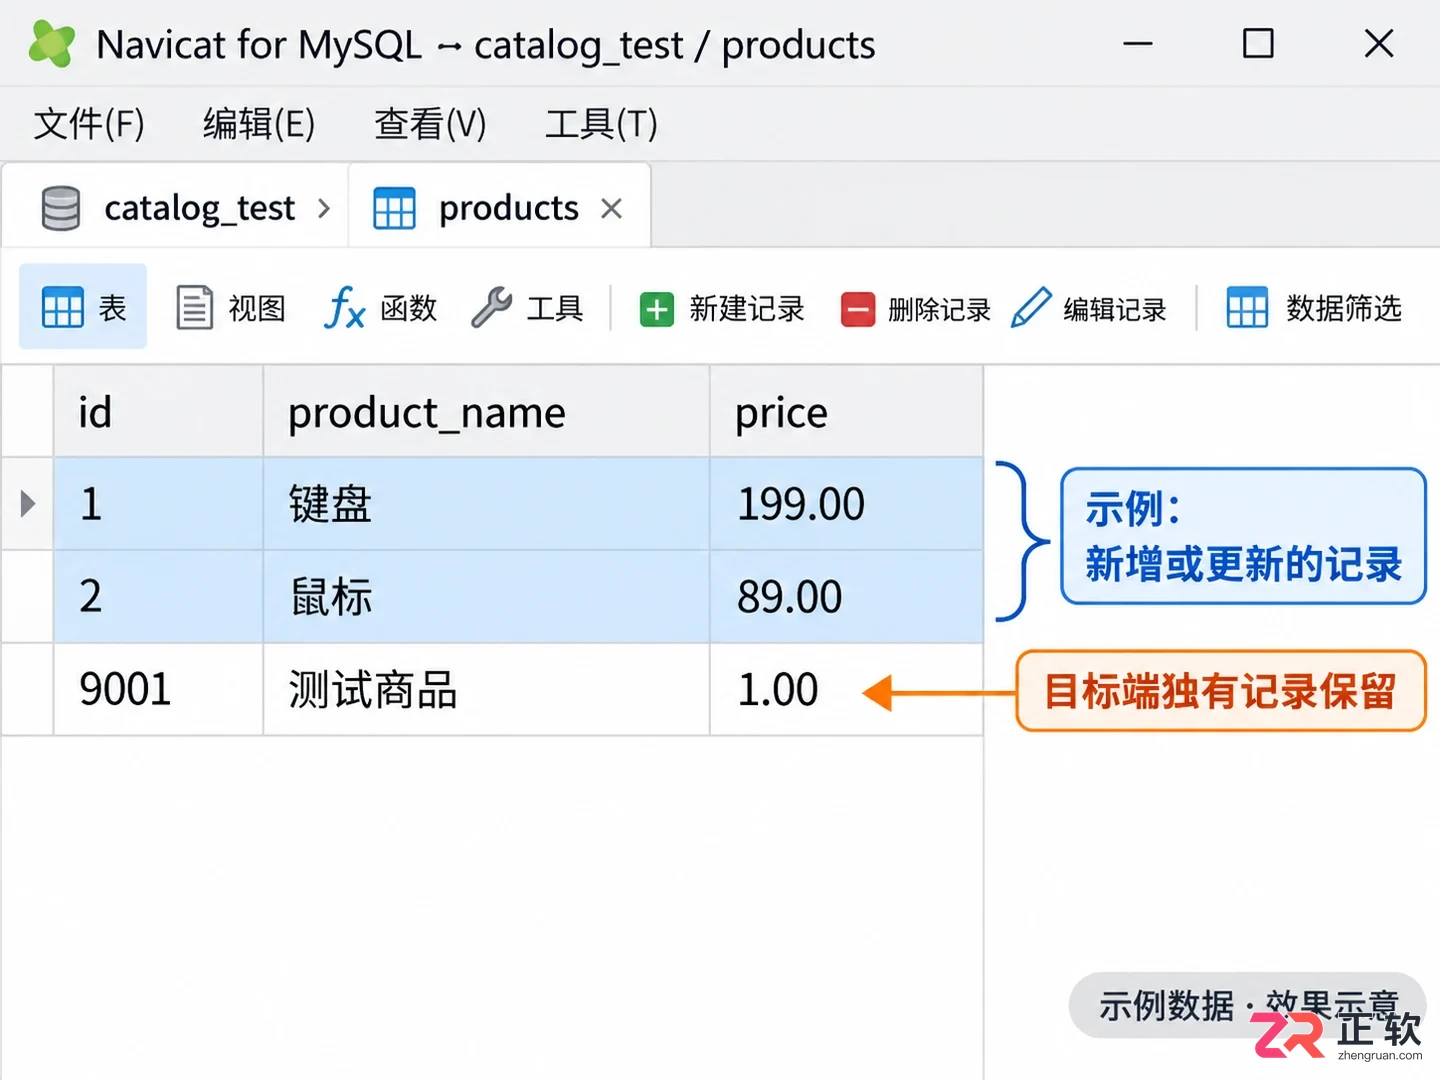Click the id column header

(158, 412)
